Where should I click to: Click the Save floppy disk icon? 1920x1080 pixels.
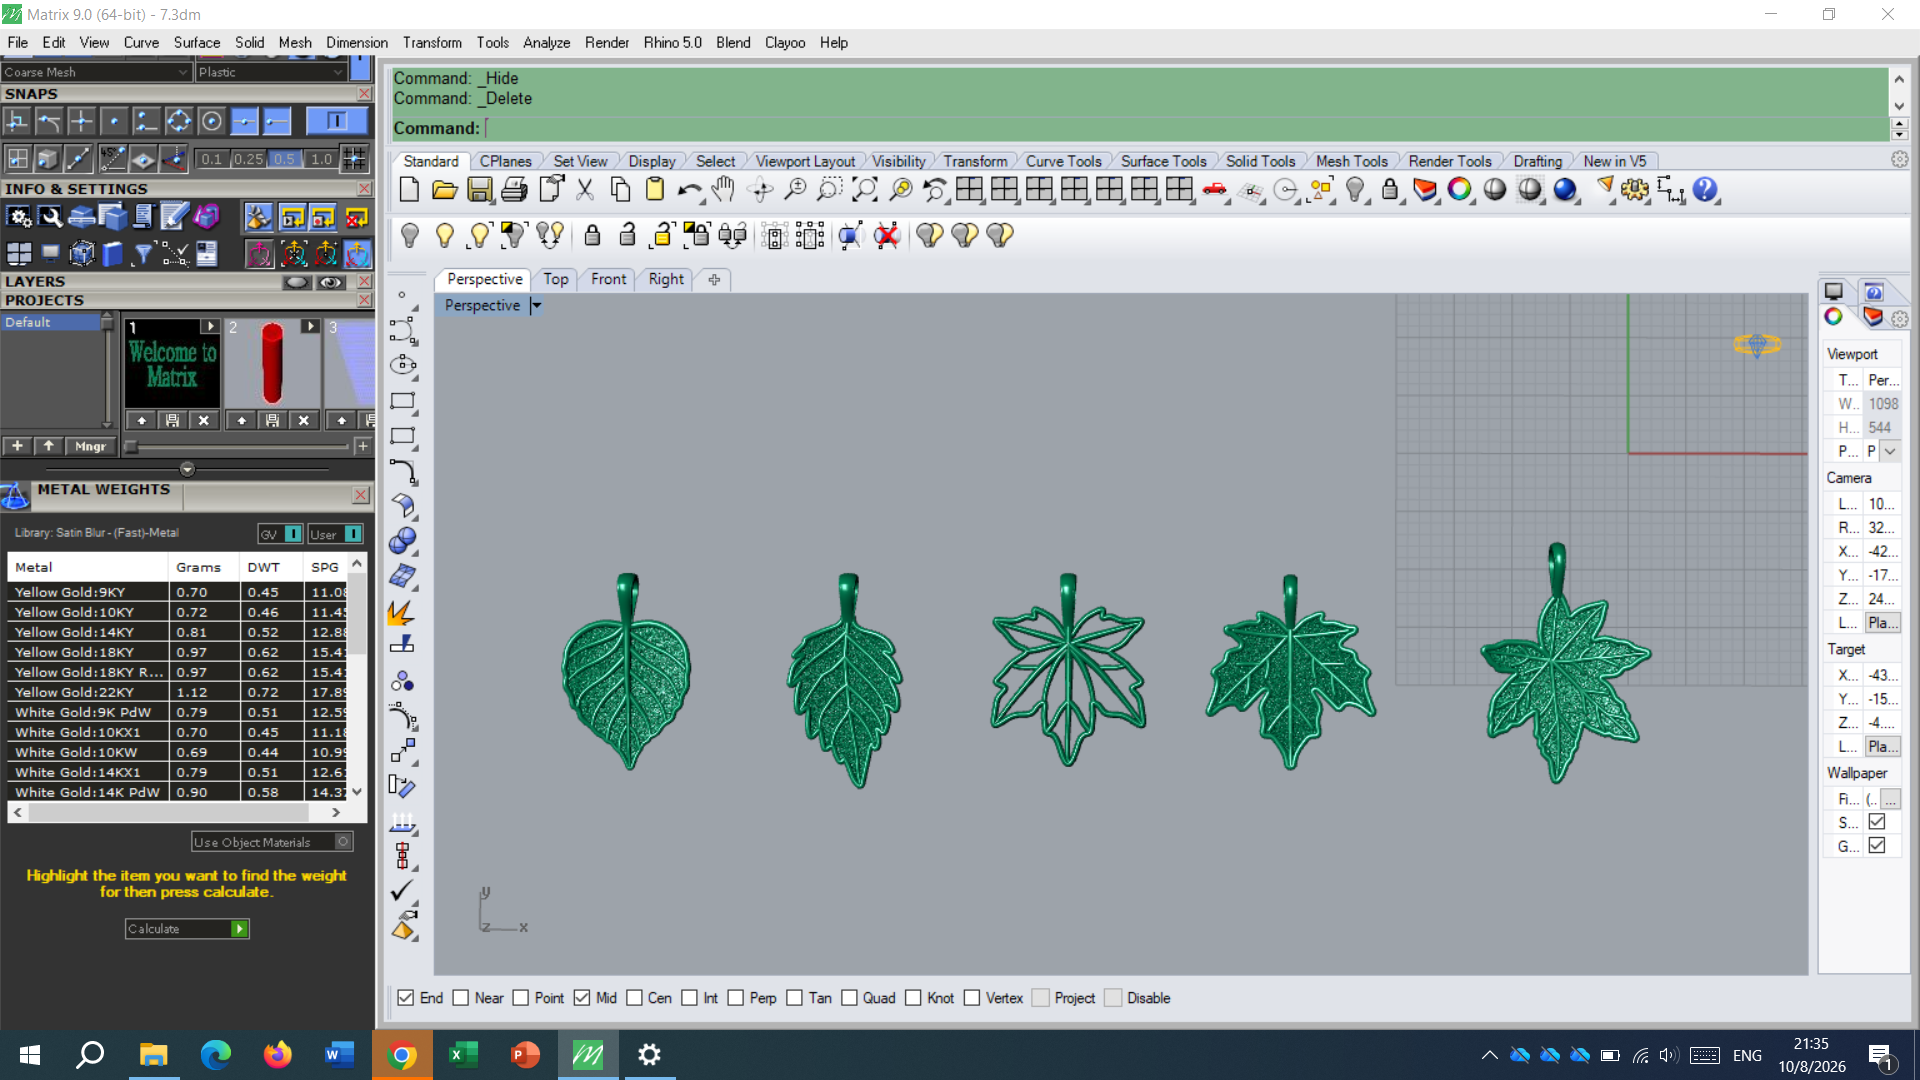(x=480, y=190)
